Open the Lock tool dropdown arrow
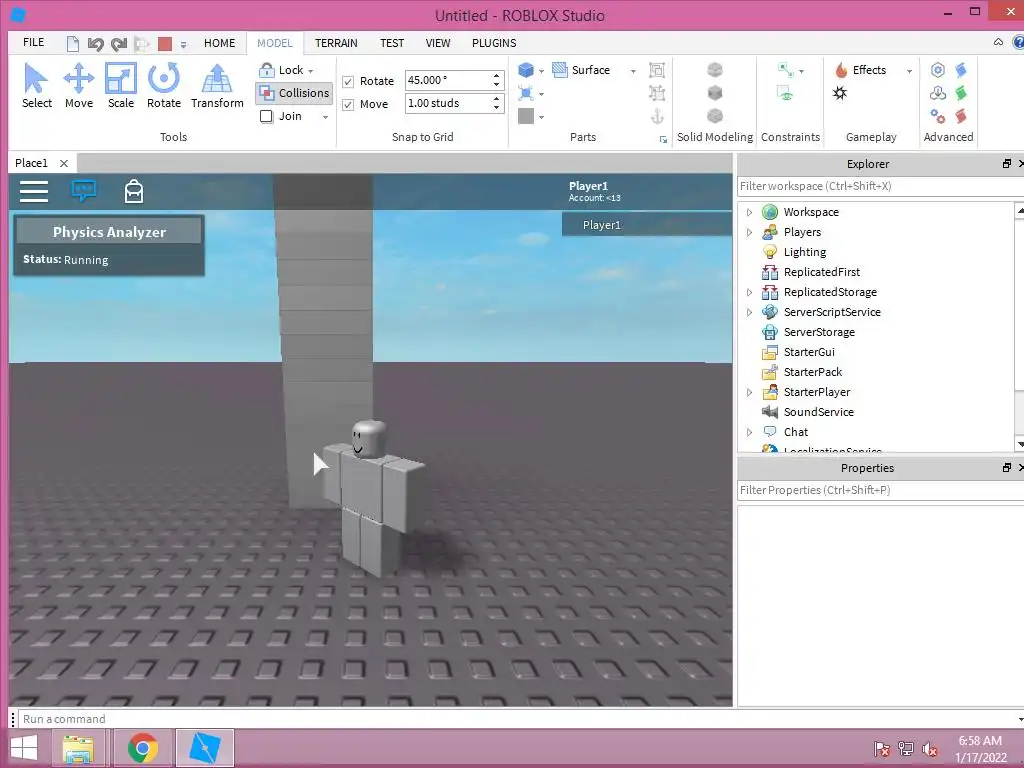 click(311, 71)
